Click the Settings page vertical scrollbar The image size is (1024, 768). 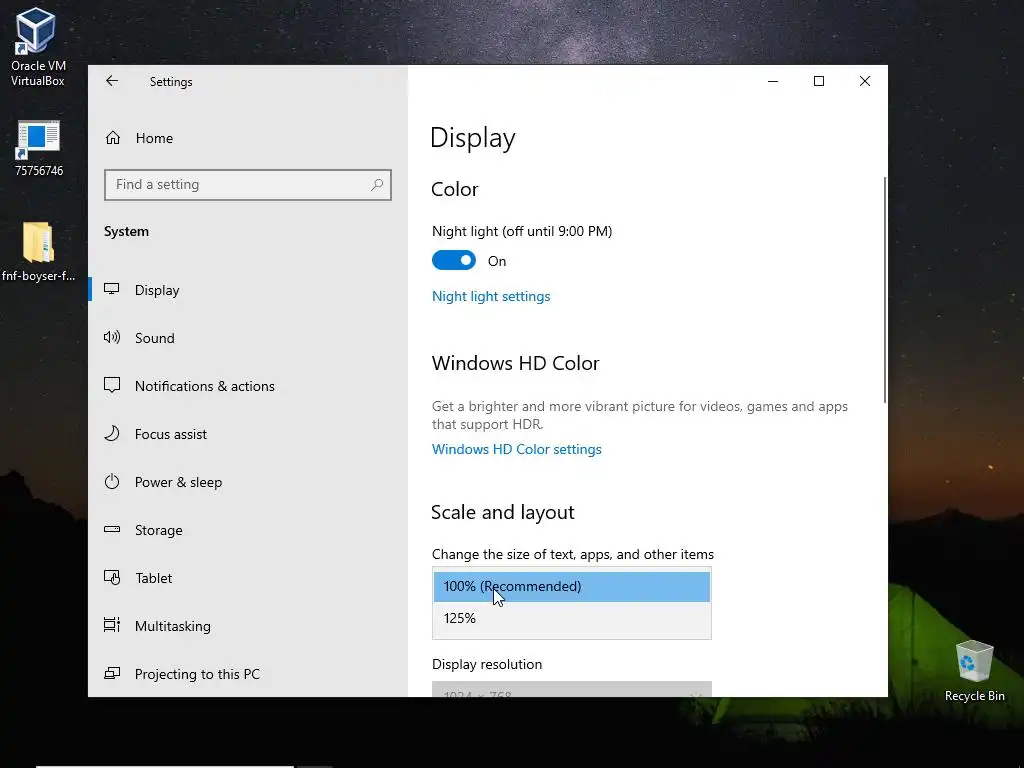[885, 290]
